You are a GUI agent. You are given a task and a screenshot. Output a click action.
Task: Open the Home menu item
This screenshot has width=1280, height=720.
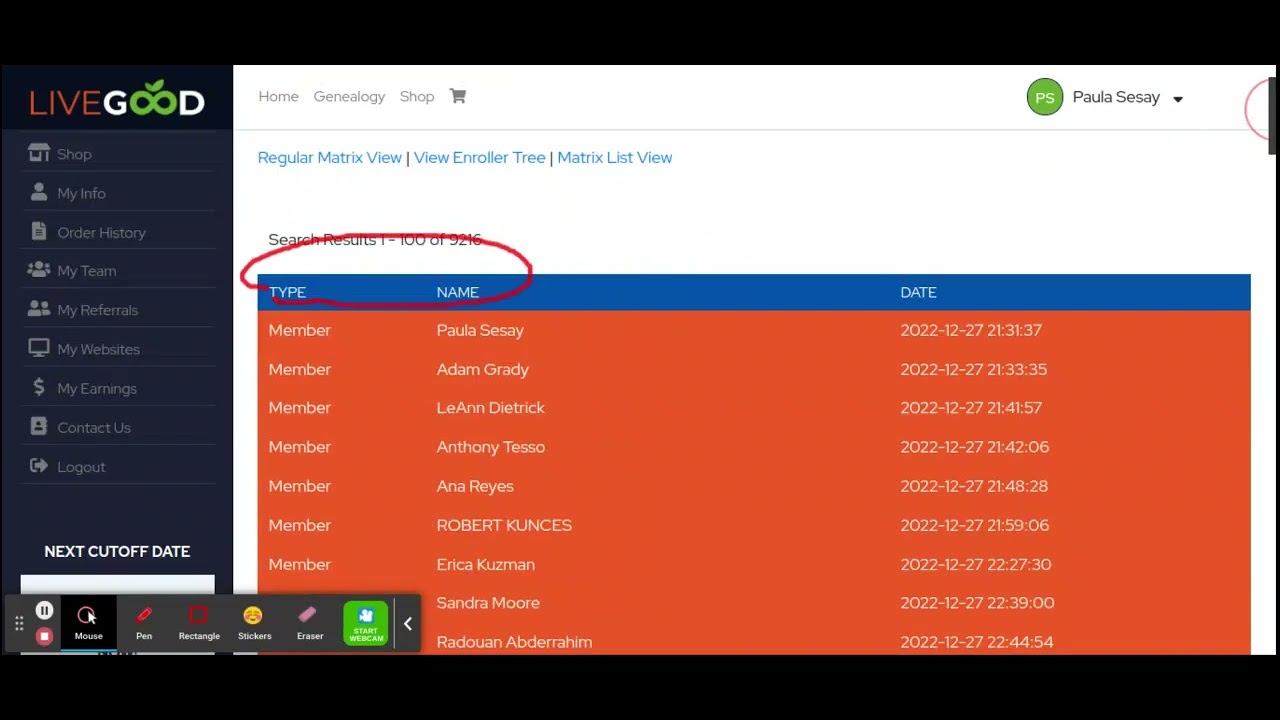point(278,96)
